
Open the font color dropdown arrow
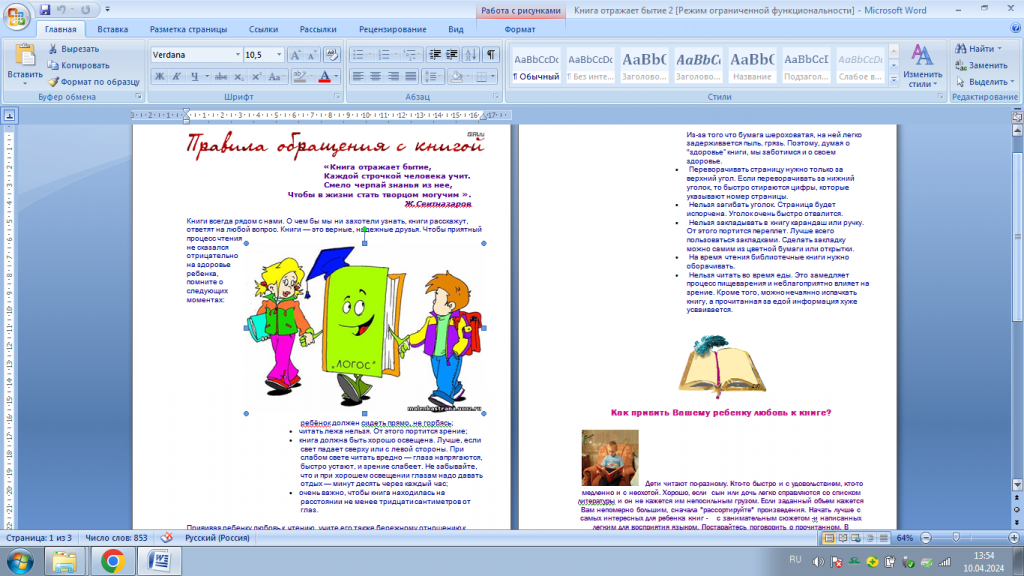point(336,77)
